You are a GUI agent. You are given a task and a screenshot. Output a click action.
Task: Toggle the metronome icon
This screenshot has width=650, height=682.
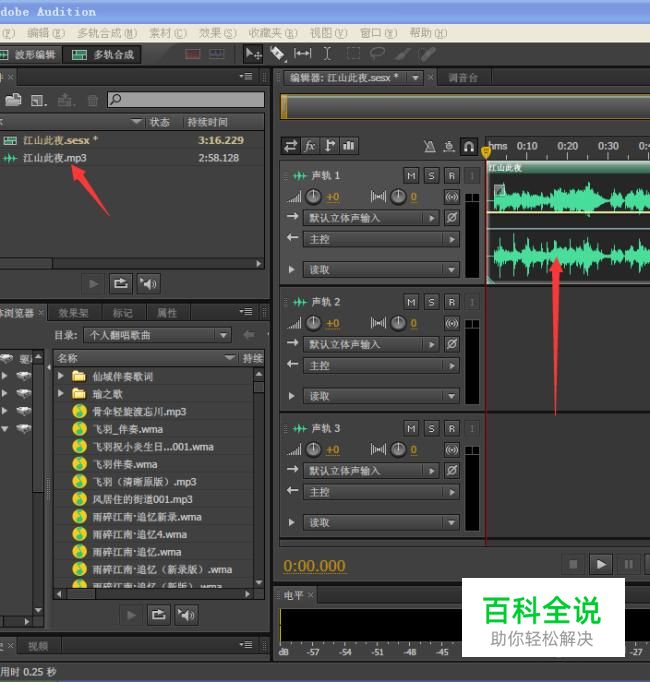pos(430,147)
